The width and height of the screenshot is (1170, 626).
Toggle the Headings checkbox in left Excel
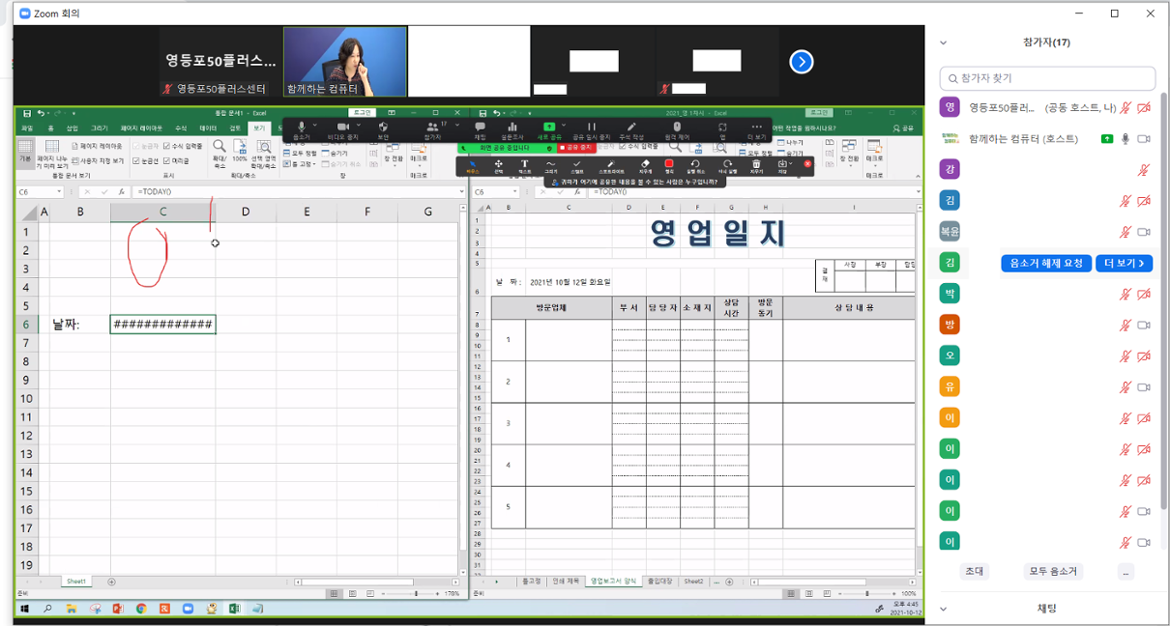pyautogui.click(x=167, y=160)
